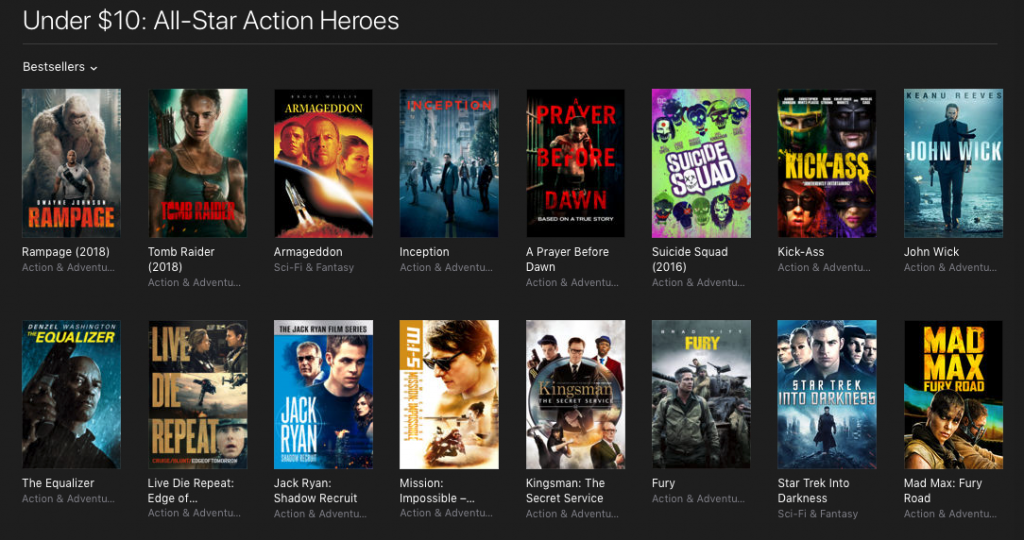This screenshot has width=1024, height=540.
Task: Click 'Mad Max: Fury Road' title
Action: tap(942, 490)
